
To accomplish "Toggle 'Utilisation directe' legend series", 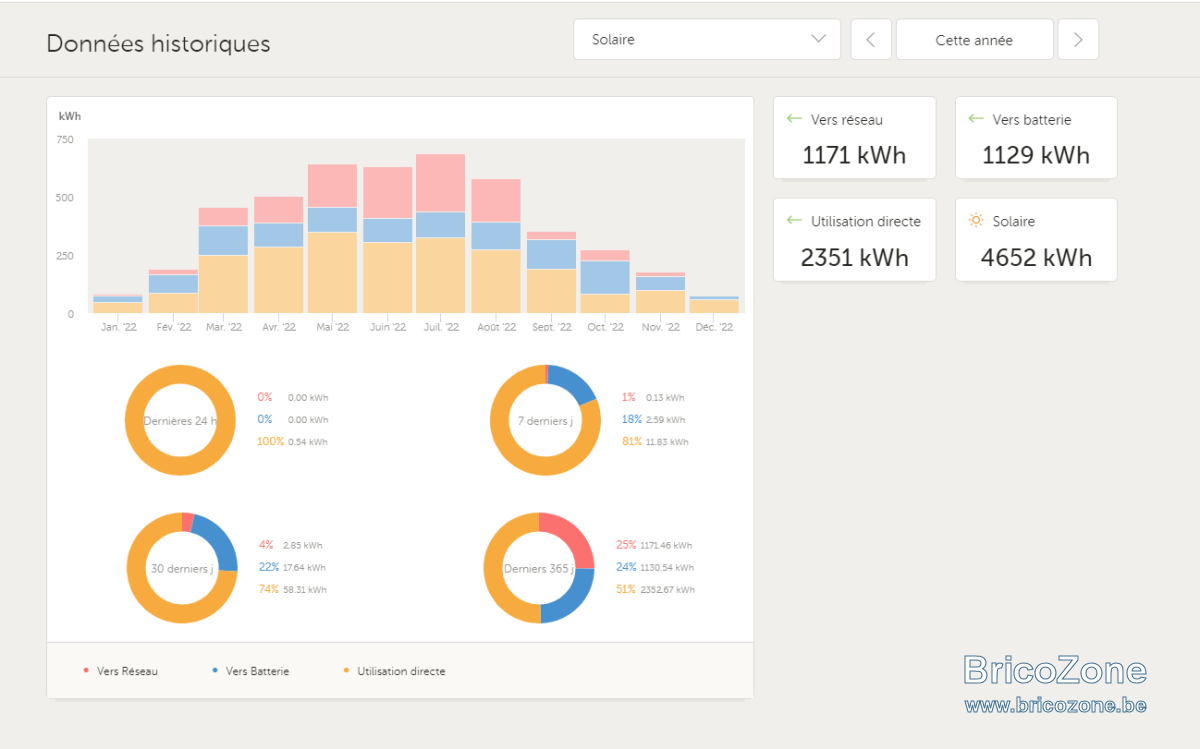I will pyautogui.click(x=393, y=671).
